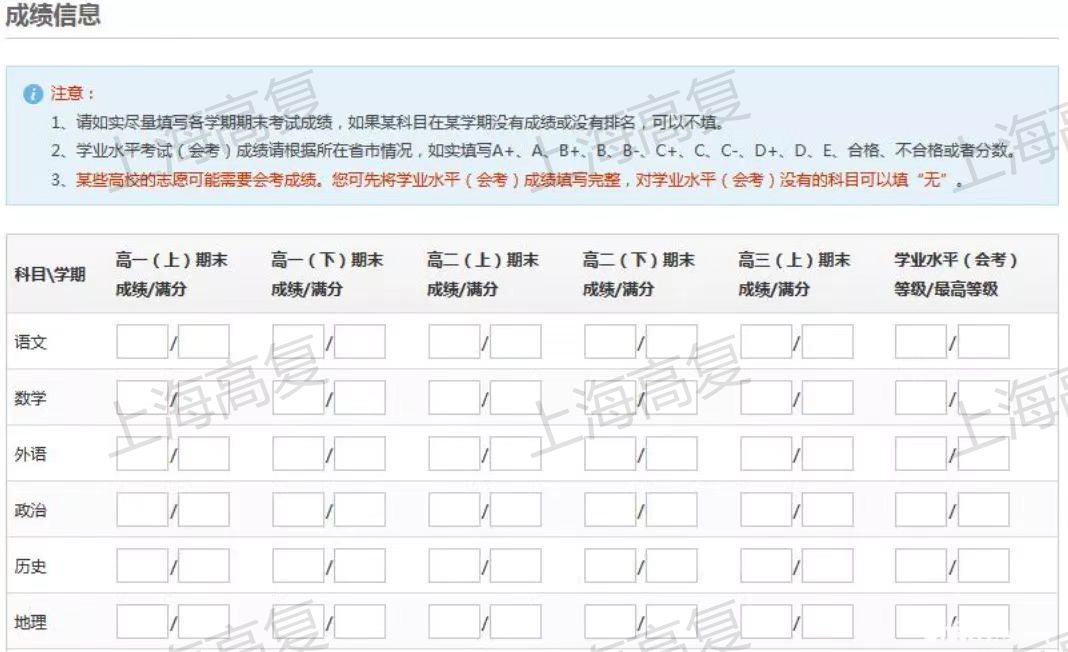Click 数学 高二(上)期末 score field
The width and height of the screenshot is (1068, 652).
click(x=454, y=398)
